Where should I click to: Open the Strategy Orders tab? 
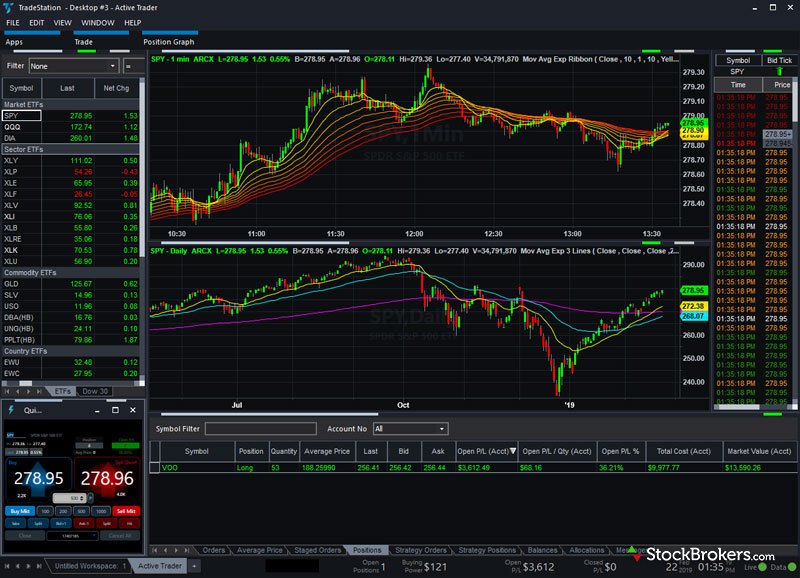pyautogui.click(x=420, y=550)
